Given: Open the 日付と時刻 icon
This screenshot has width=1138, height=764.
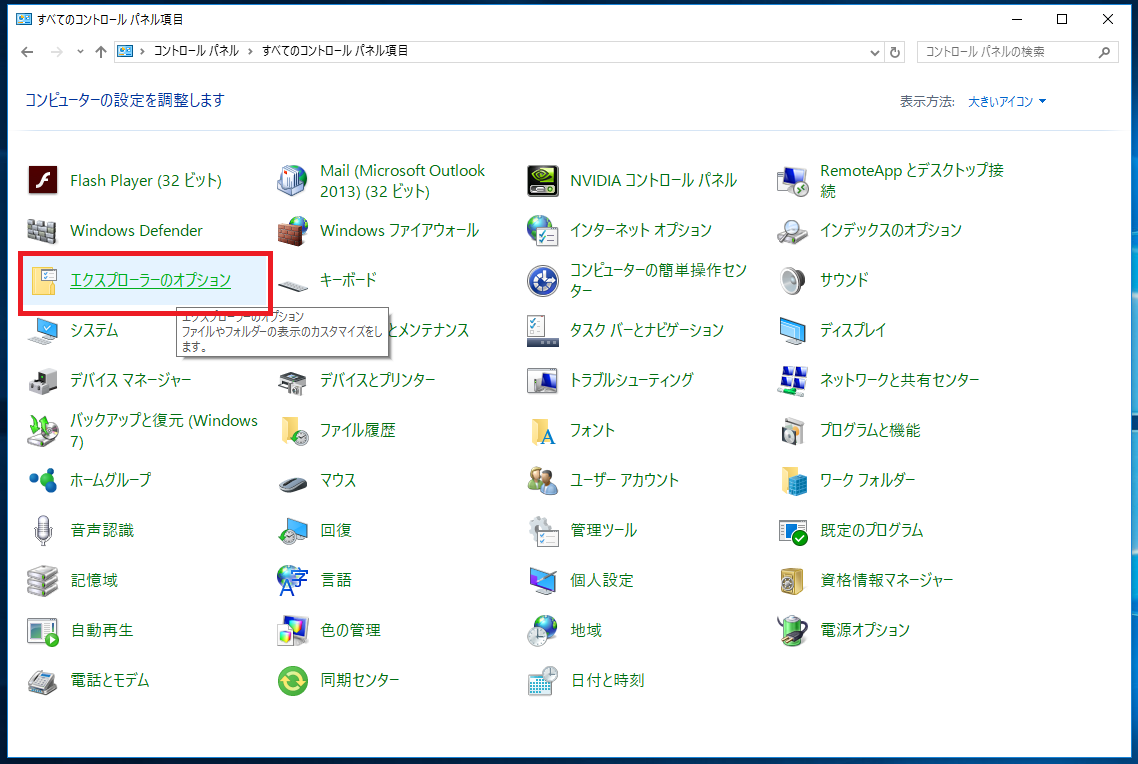Looking at the screenshot, I should pos(543,681).
